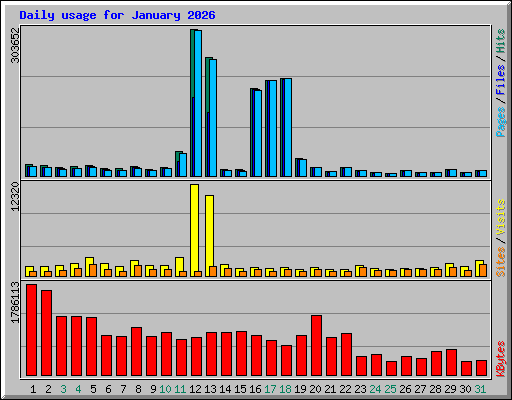Click the orange "Sites" legend label
The image size is (512, 400).
point(501,262)
